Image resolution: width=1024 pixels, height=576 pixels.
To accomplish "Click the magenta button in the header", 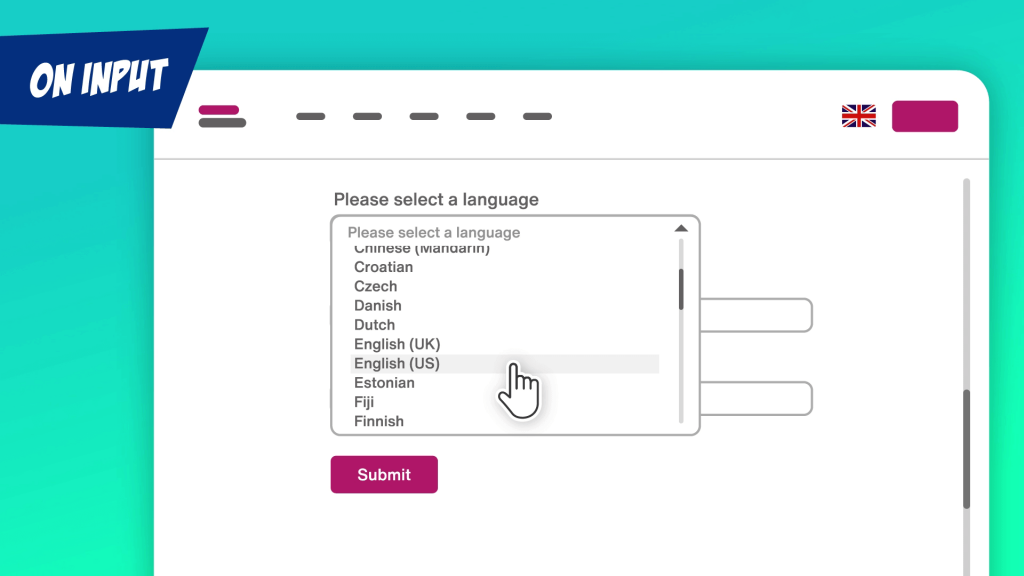I will [925, 116].
